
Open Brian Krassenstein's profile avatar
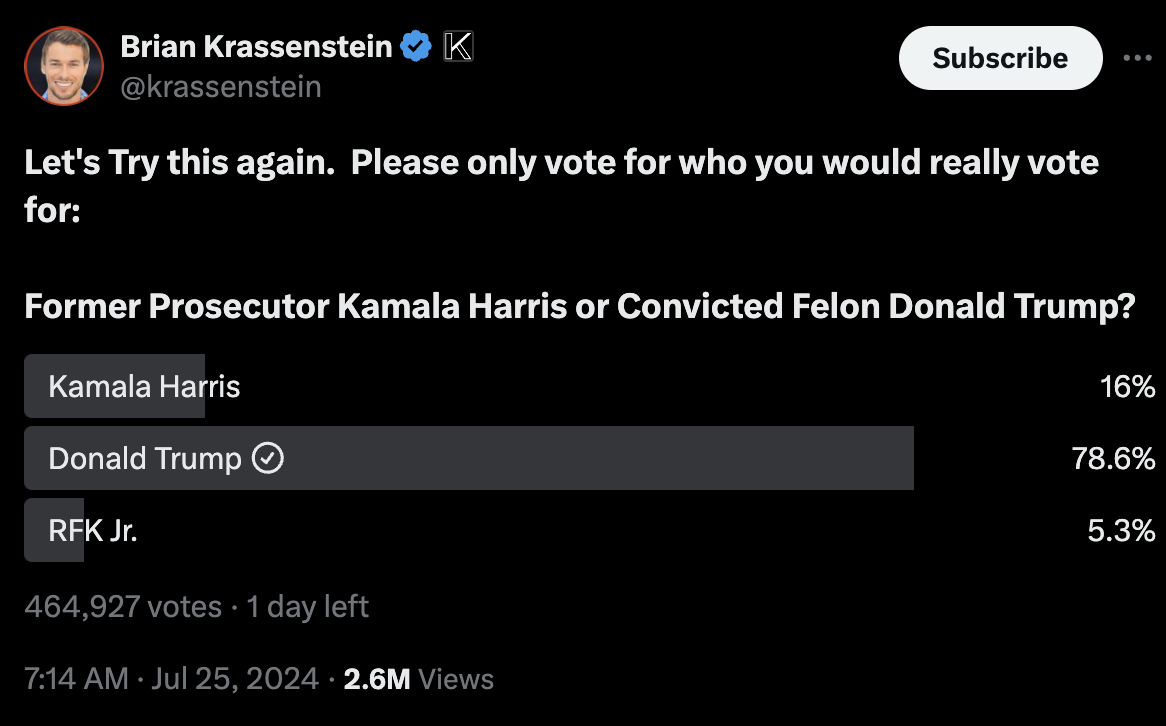point(64,66)
